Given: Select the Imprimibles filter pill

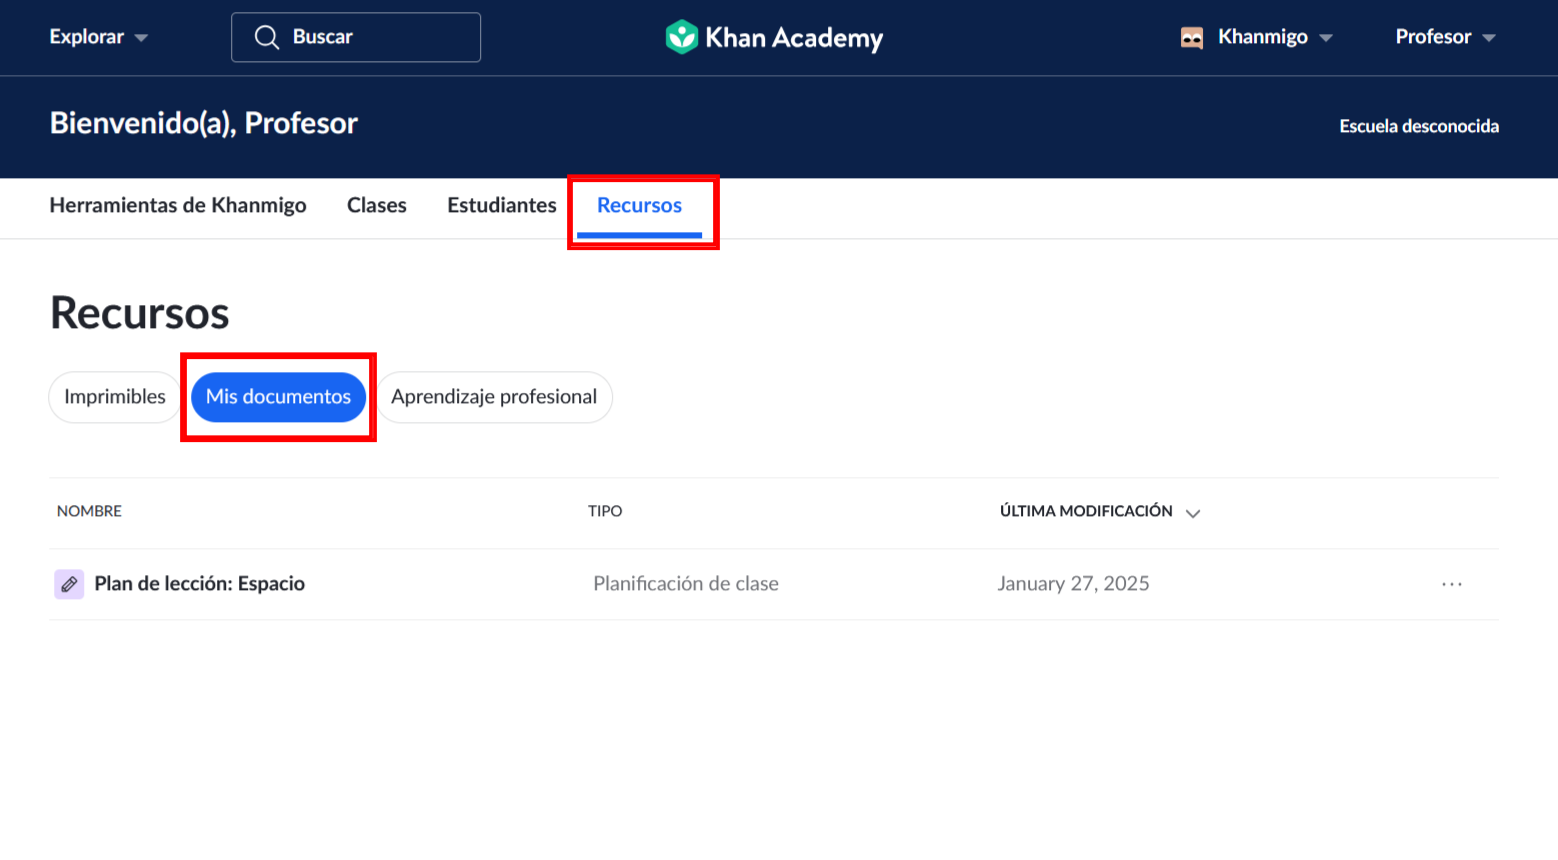Looking at the screenshot, I should (x=115, y=397).
